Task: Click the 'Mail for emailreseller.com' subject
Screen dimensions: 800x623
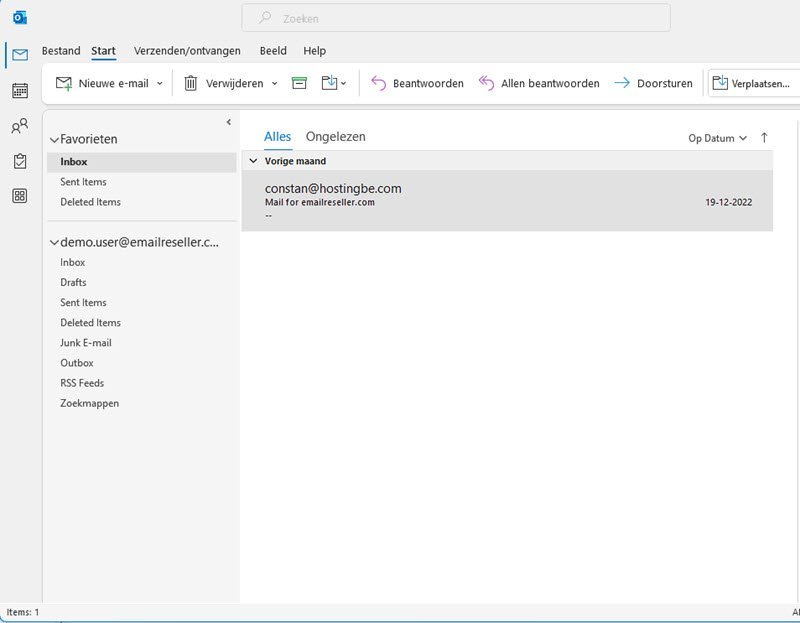Action: click(320, 203)
